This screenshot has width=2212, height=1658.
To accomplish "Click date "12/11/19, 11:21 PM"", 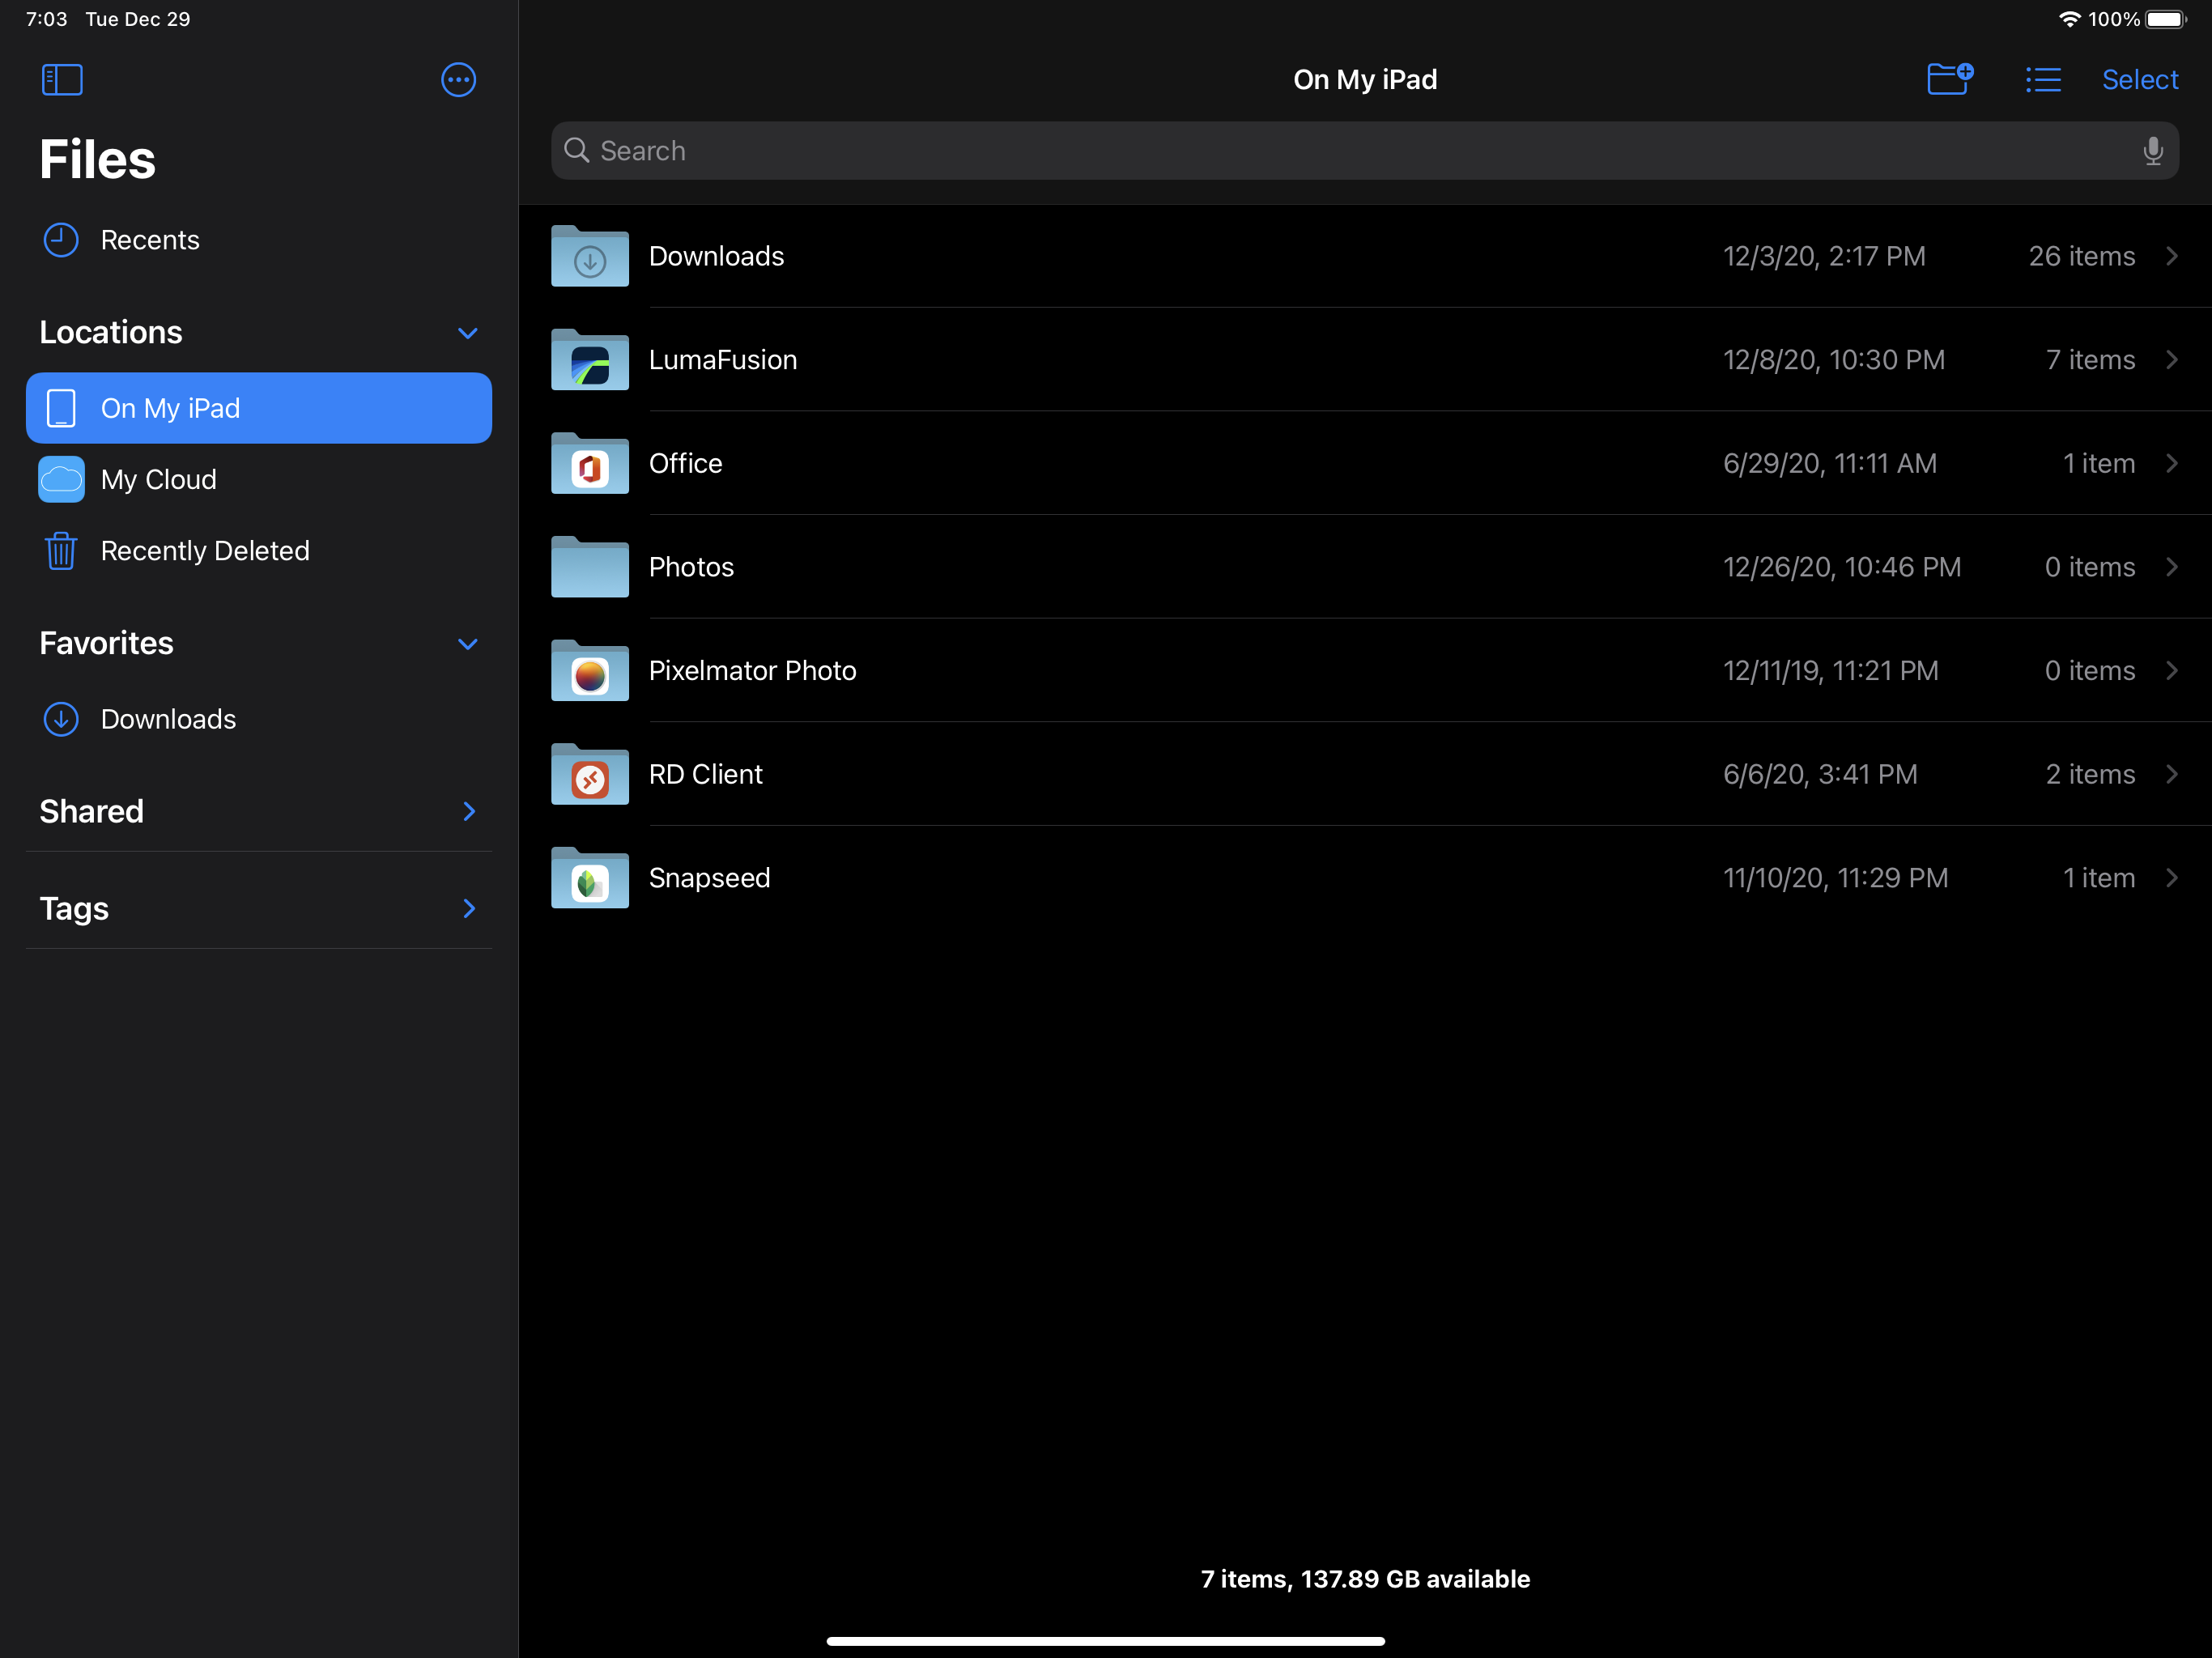I will click(x=1830, y=671).
